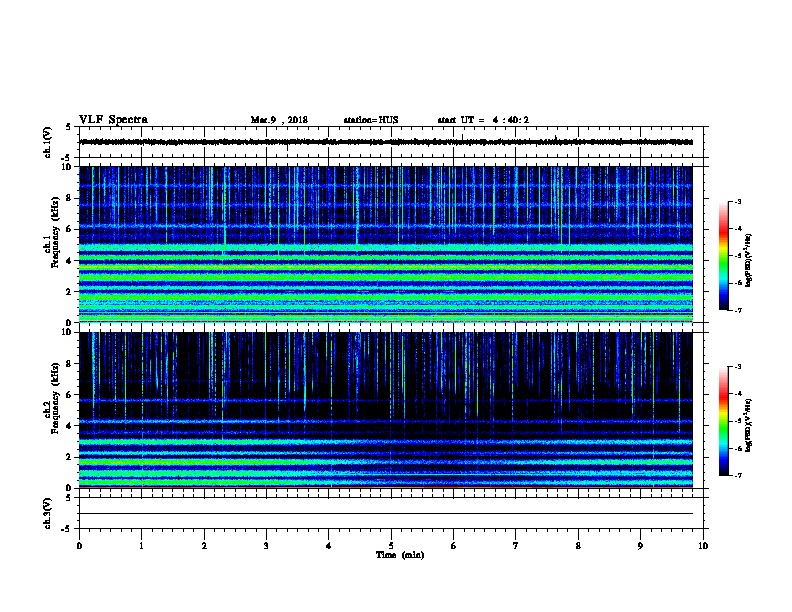Click the 'station=HUS' header label
Viewport: 792px width, 612px height.
click(x=371, y=120)
